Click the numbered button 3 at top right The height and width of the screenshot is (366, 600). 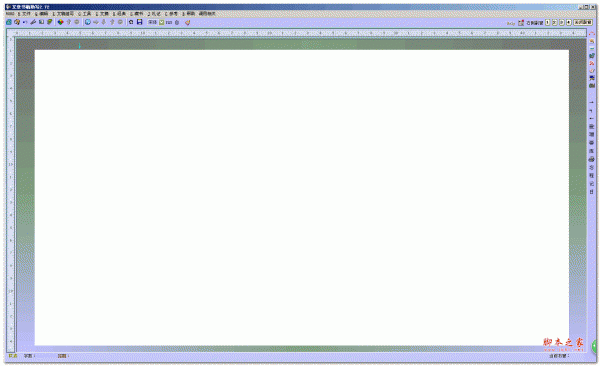point(562,23)
